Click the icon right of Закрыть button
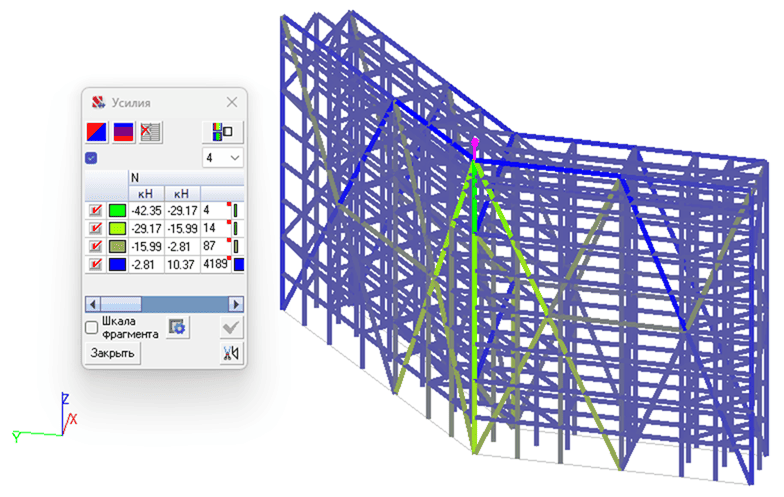 231,353
